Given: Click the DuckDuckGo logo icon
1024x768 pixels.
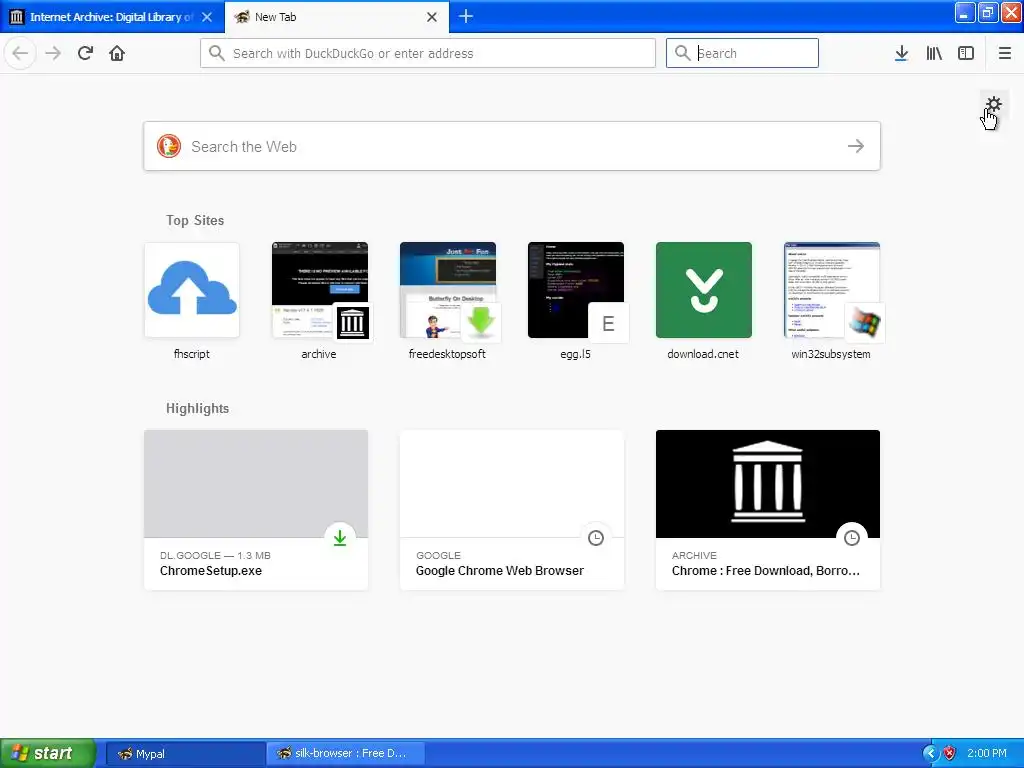Looking at the screenshot, I should (168, 146).
